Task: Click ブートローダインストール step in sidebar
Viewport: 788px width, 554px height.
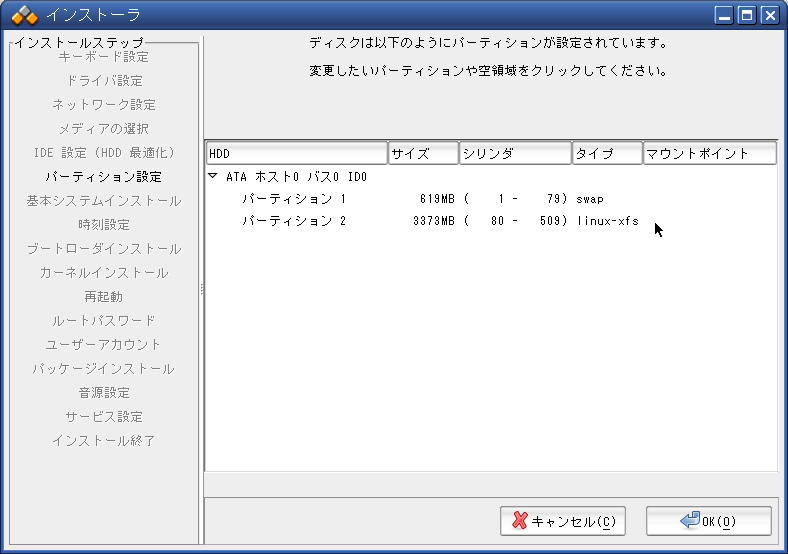Action: click(104, 249)
